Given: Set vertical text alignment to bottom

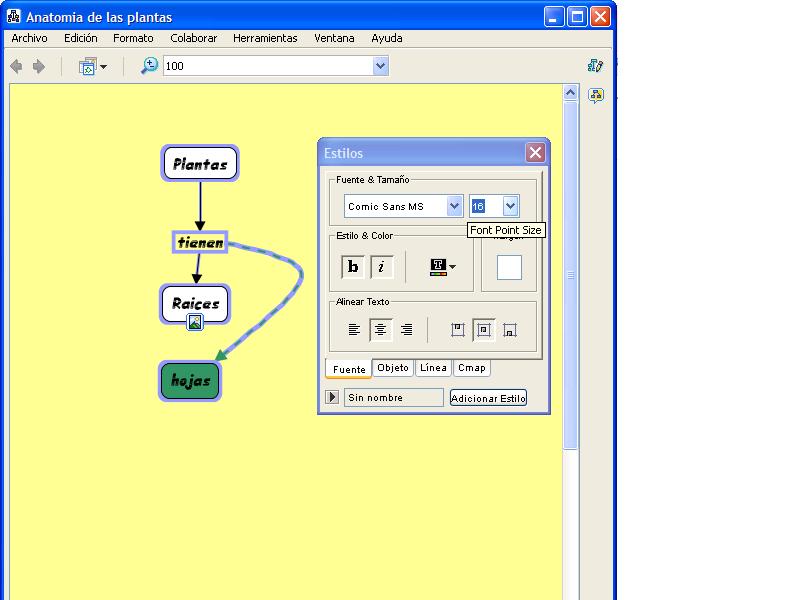Looking at the screenshot, I should point(510,329).
